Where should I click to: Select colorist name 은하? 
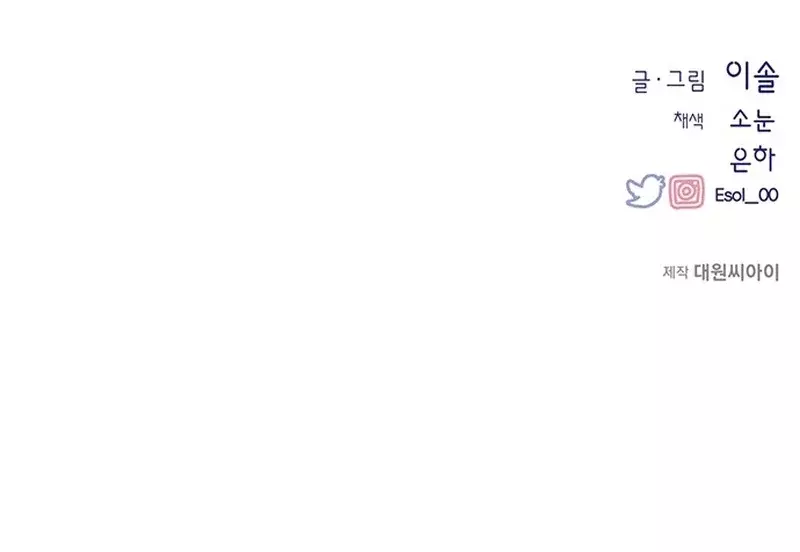point(753,159)
